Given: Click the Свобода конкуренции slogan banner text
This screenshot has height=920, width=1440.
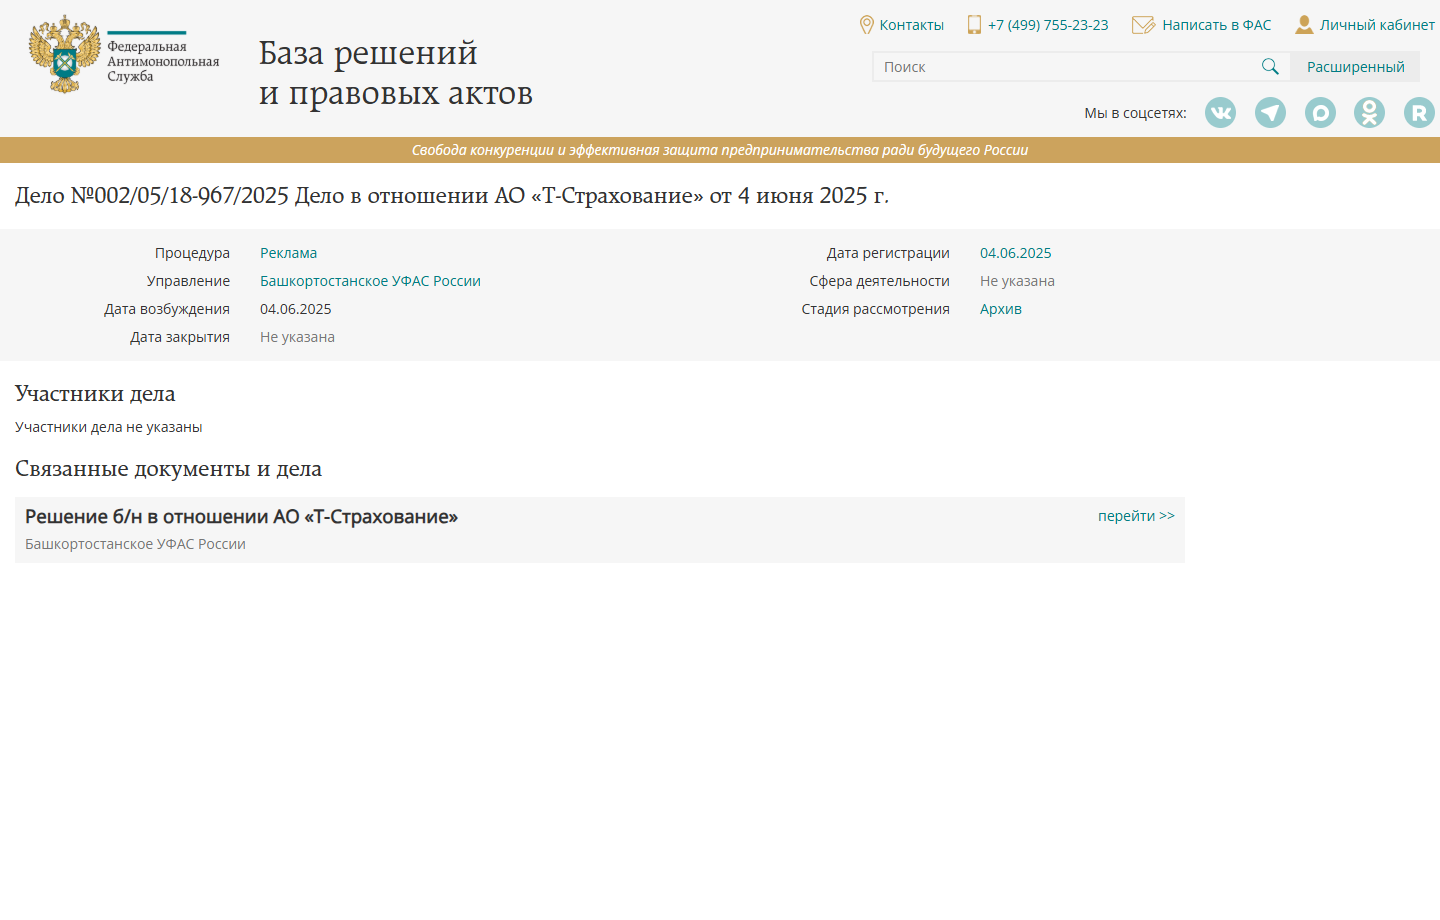Looking at the screenshot, I should click(x=720, y=150).
